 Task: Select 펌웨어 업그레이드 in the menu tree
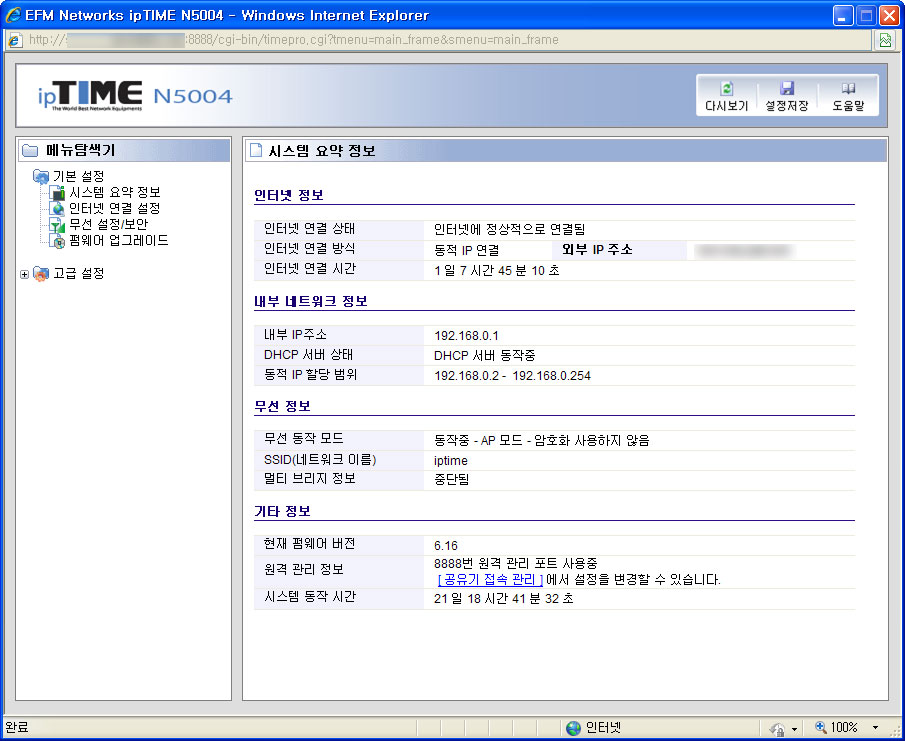click(x=119, y=241)
